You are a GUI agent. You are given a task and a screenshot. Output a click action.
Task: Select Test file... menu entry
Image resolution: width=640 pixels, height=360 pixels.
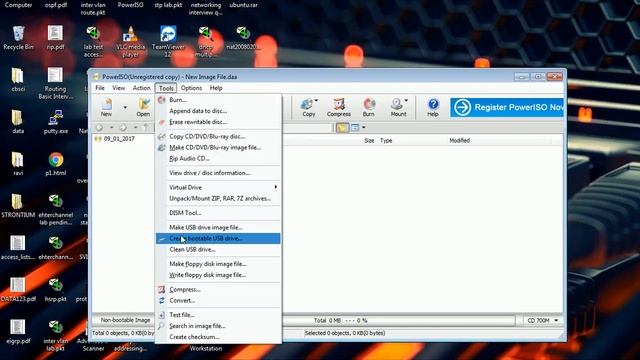tap(218, 315)
